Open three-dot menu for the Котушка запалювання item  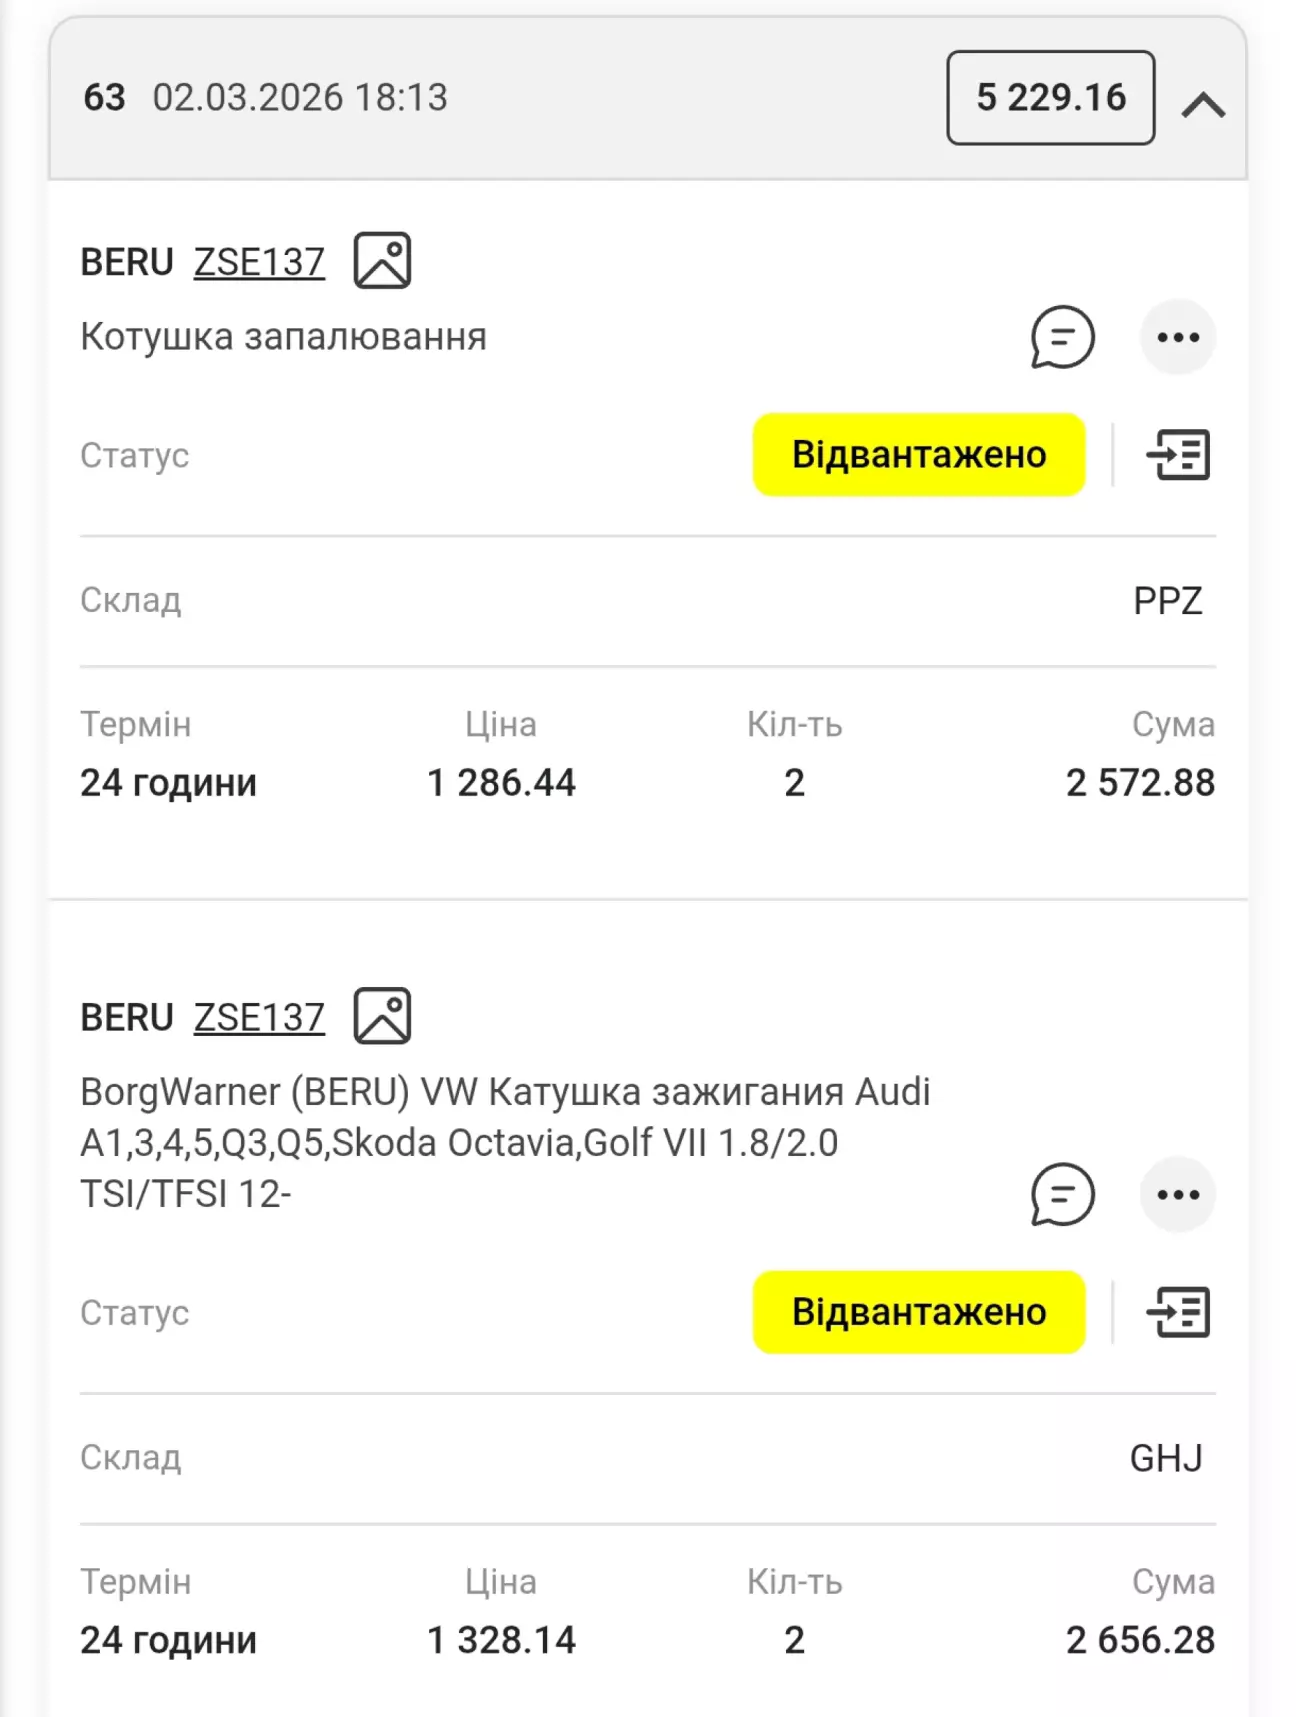pyautogui.click(x=1177, y=337)
